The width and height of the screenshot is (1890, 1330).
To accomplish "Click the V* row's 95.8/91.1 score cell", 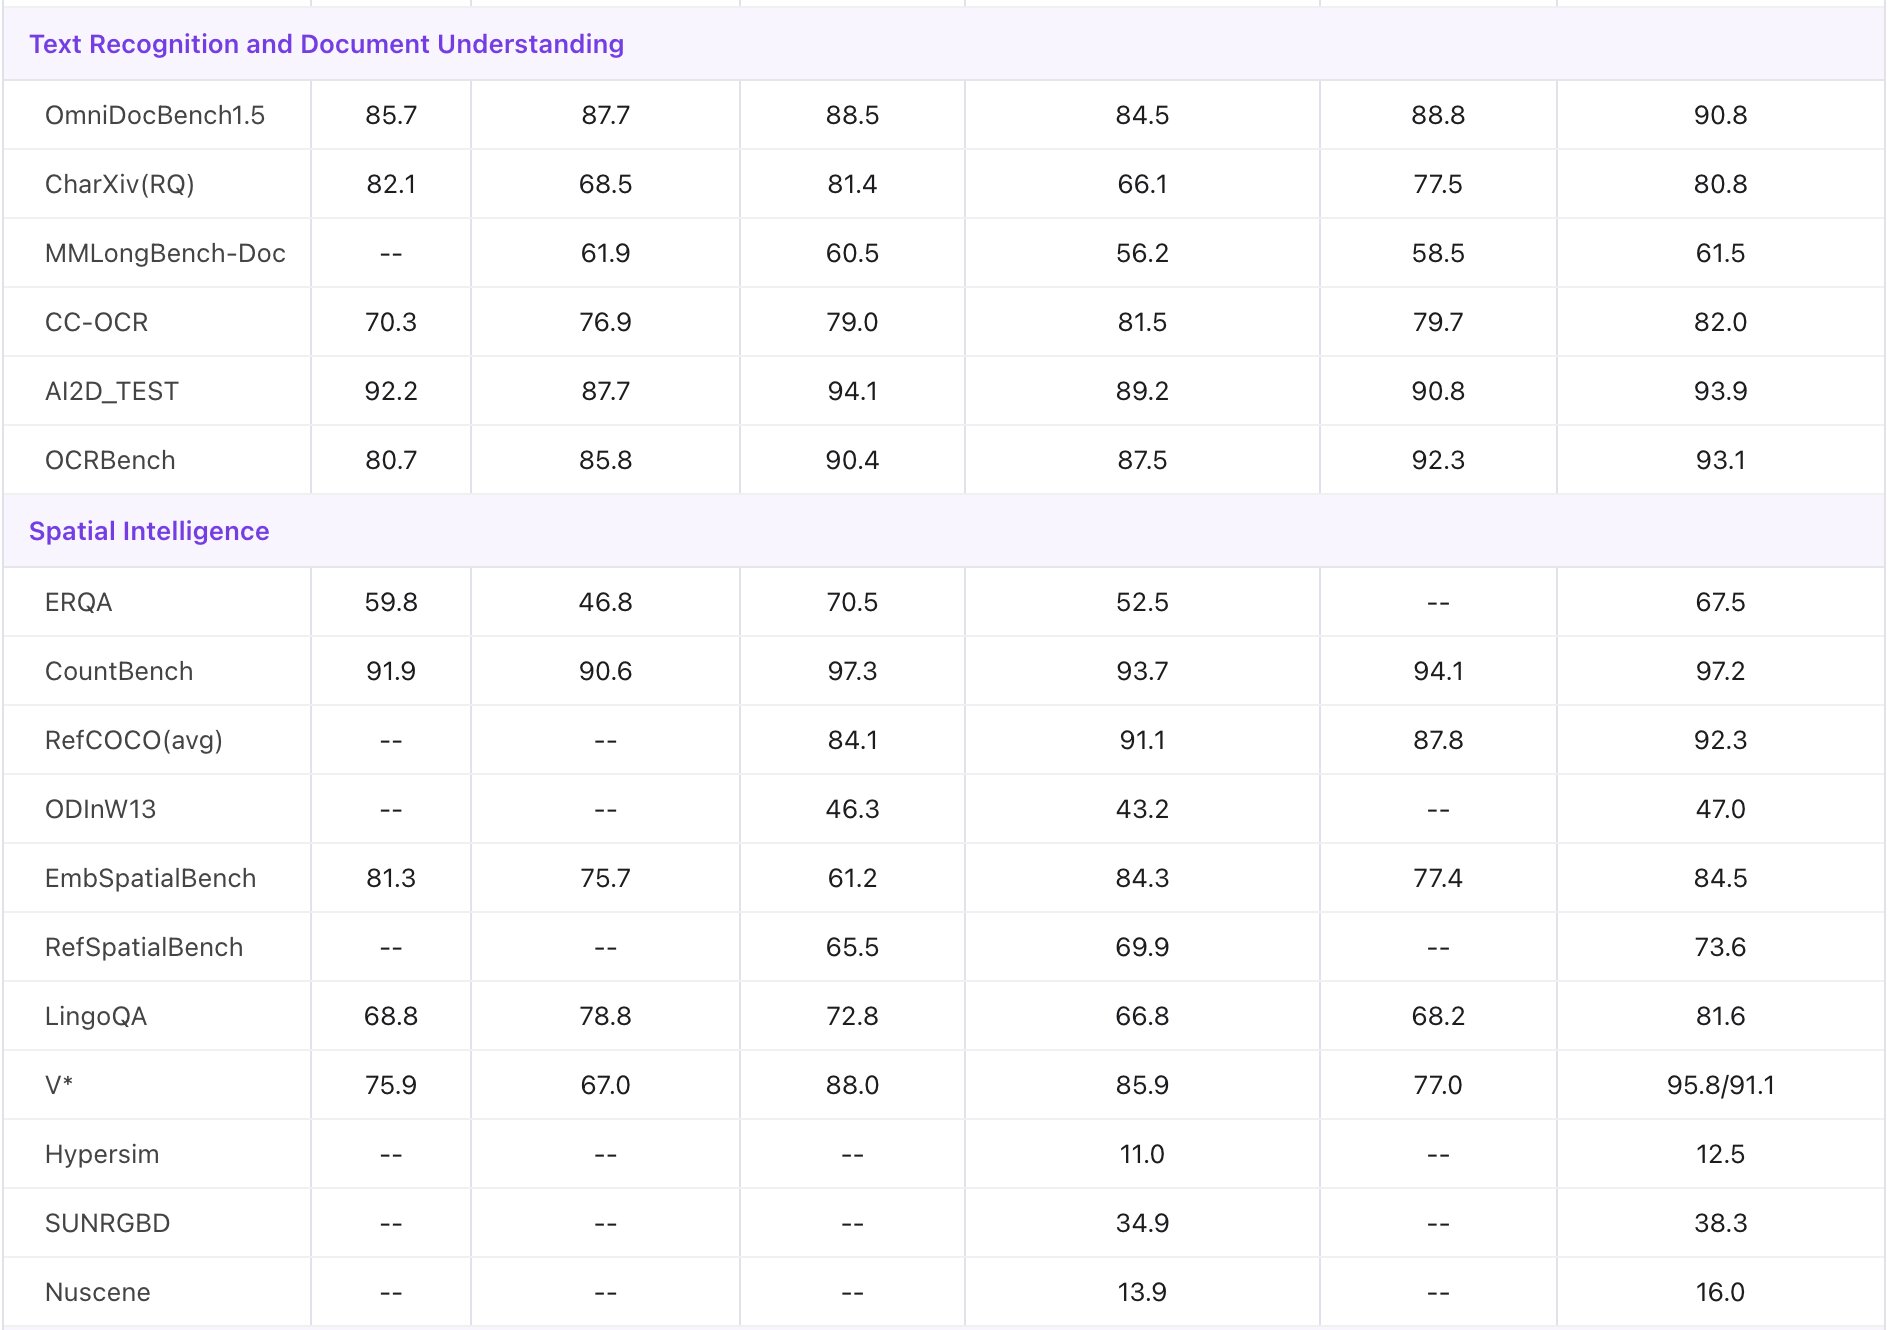I will point(1720,1085).
